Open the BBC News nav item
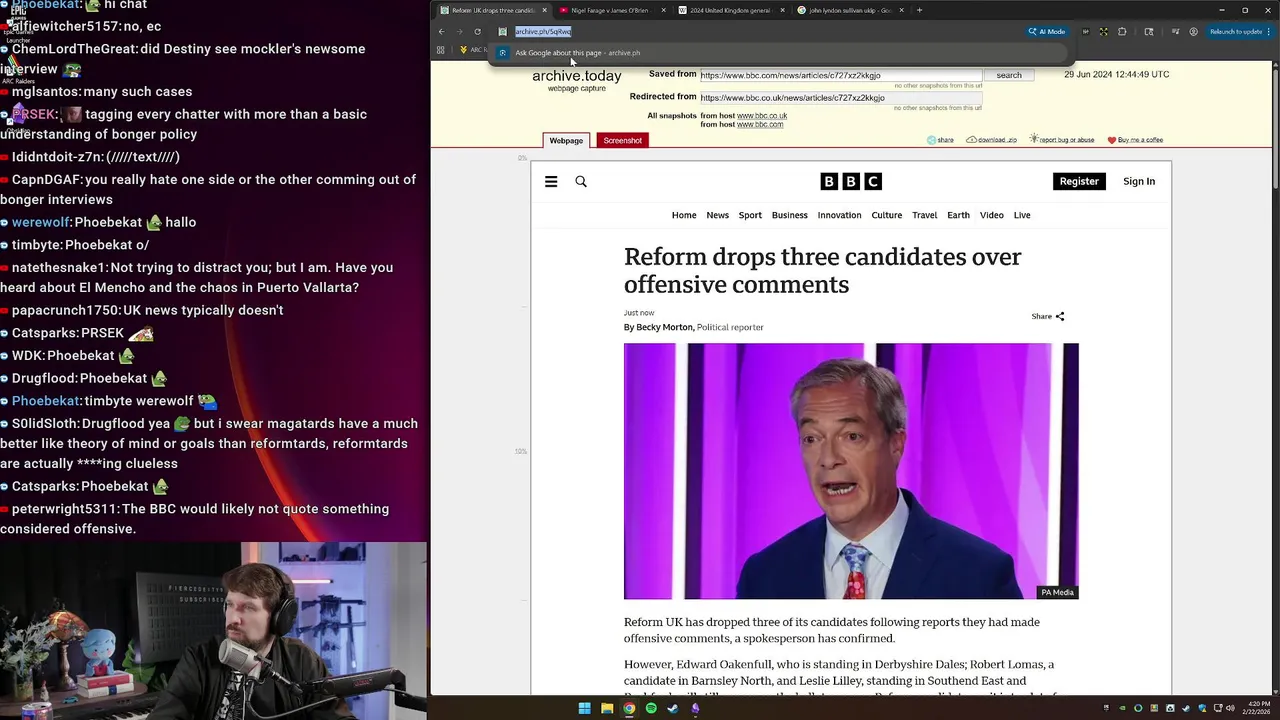Viewport: 1280px width, 720px height. click(x=718, y=215)
